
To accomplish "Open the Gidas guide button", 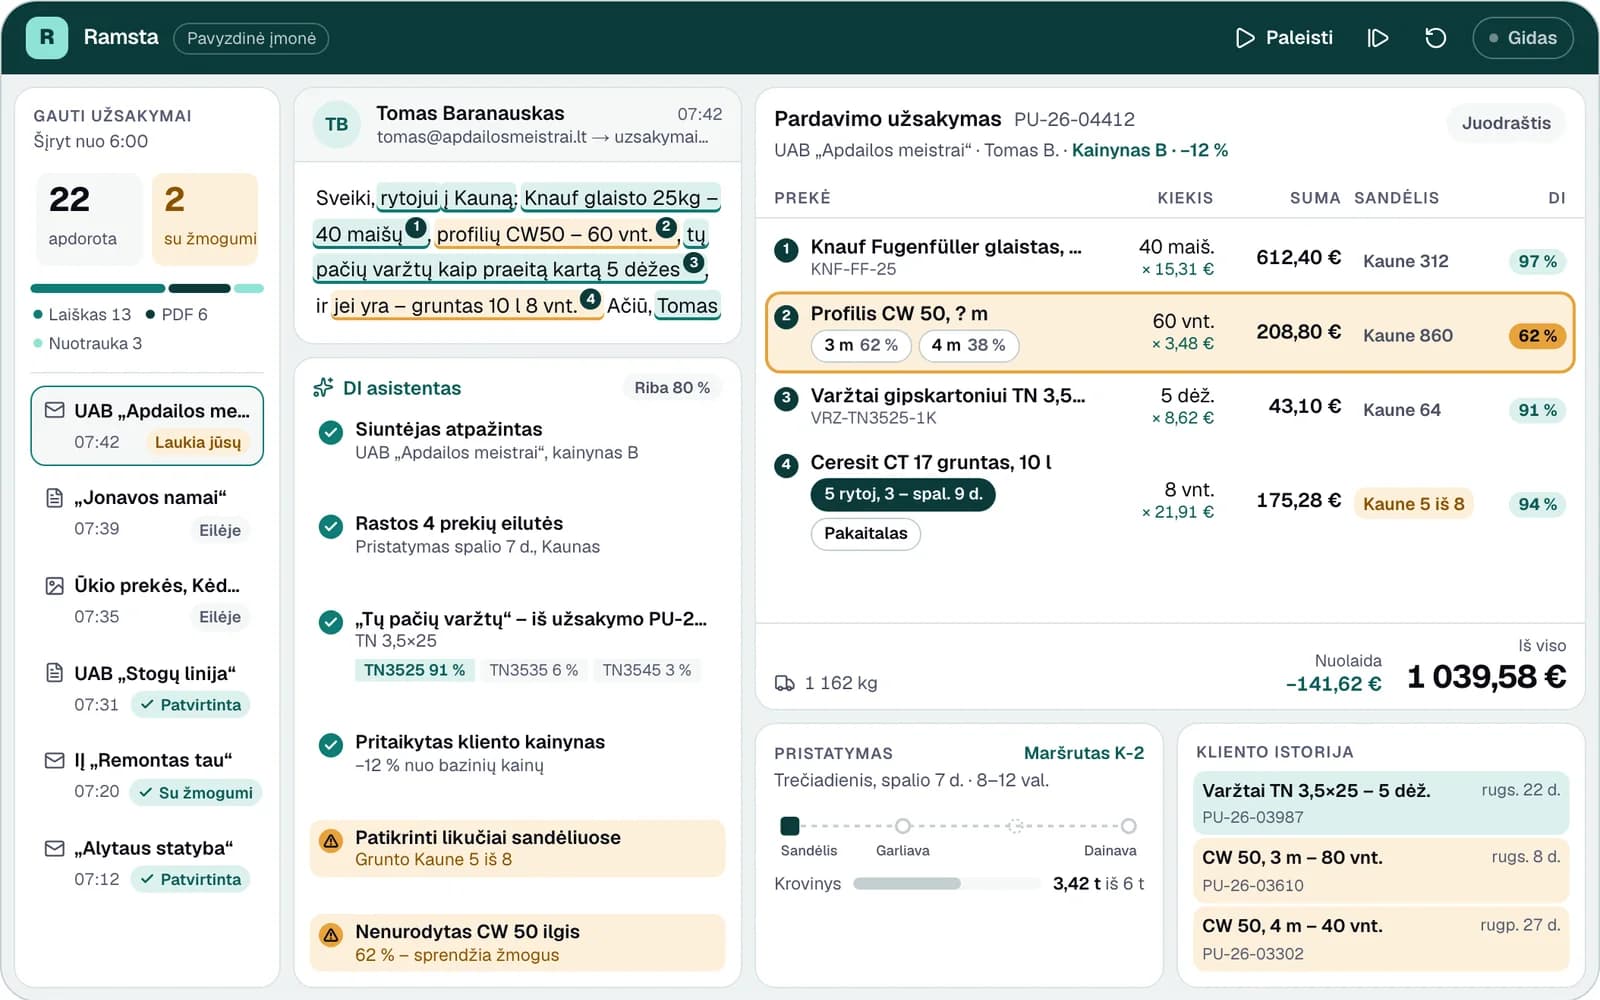I will coord(1522,38).
